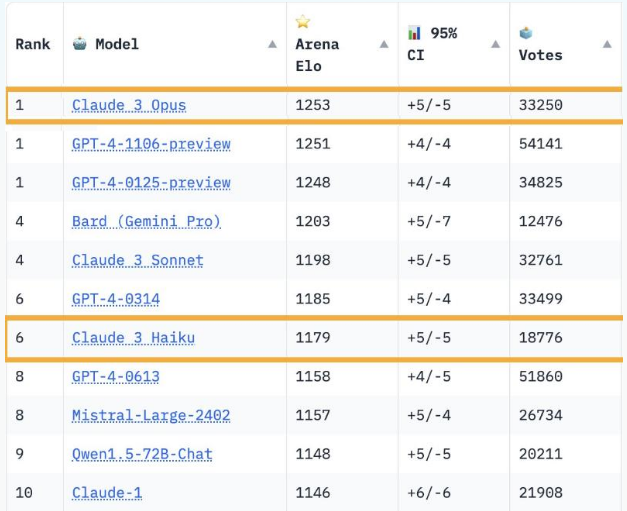Screen dimensions: 627x511
Task: Open the Claude 3 Haiku link
Action: (x=134, y=337)
